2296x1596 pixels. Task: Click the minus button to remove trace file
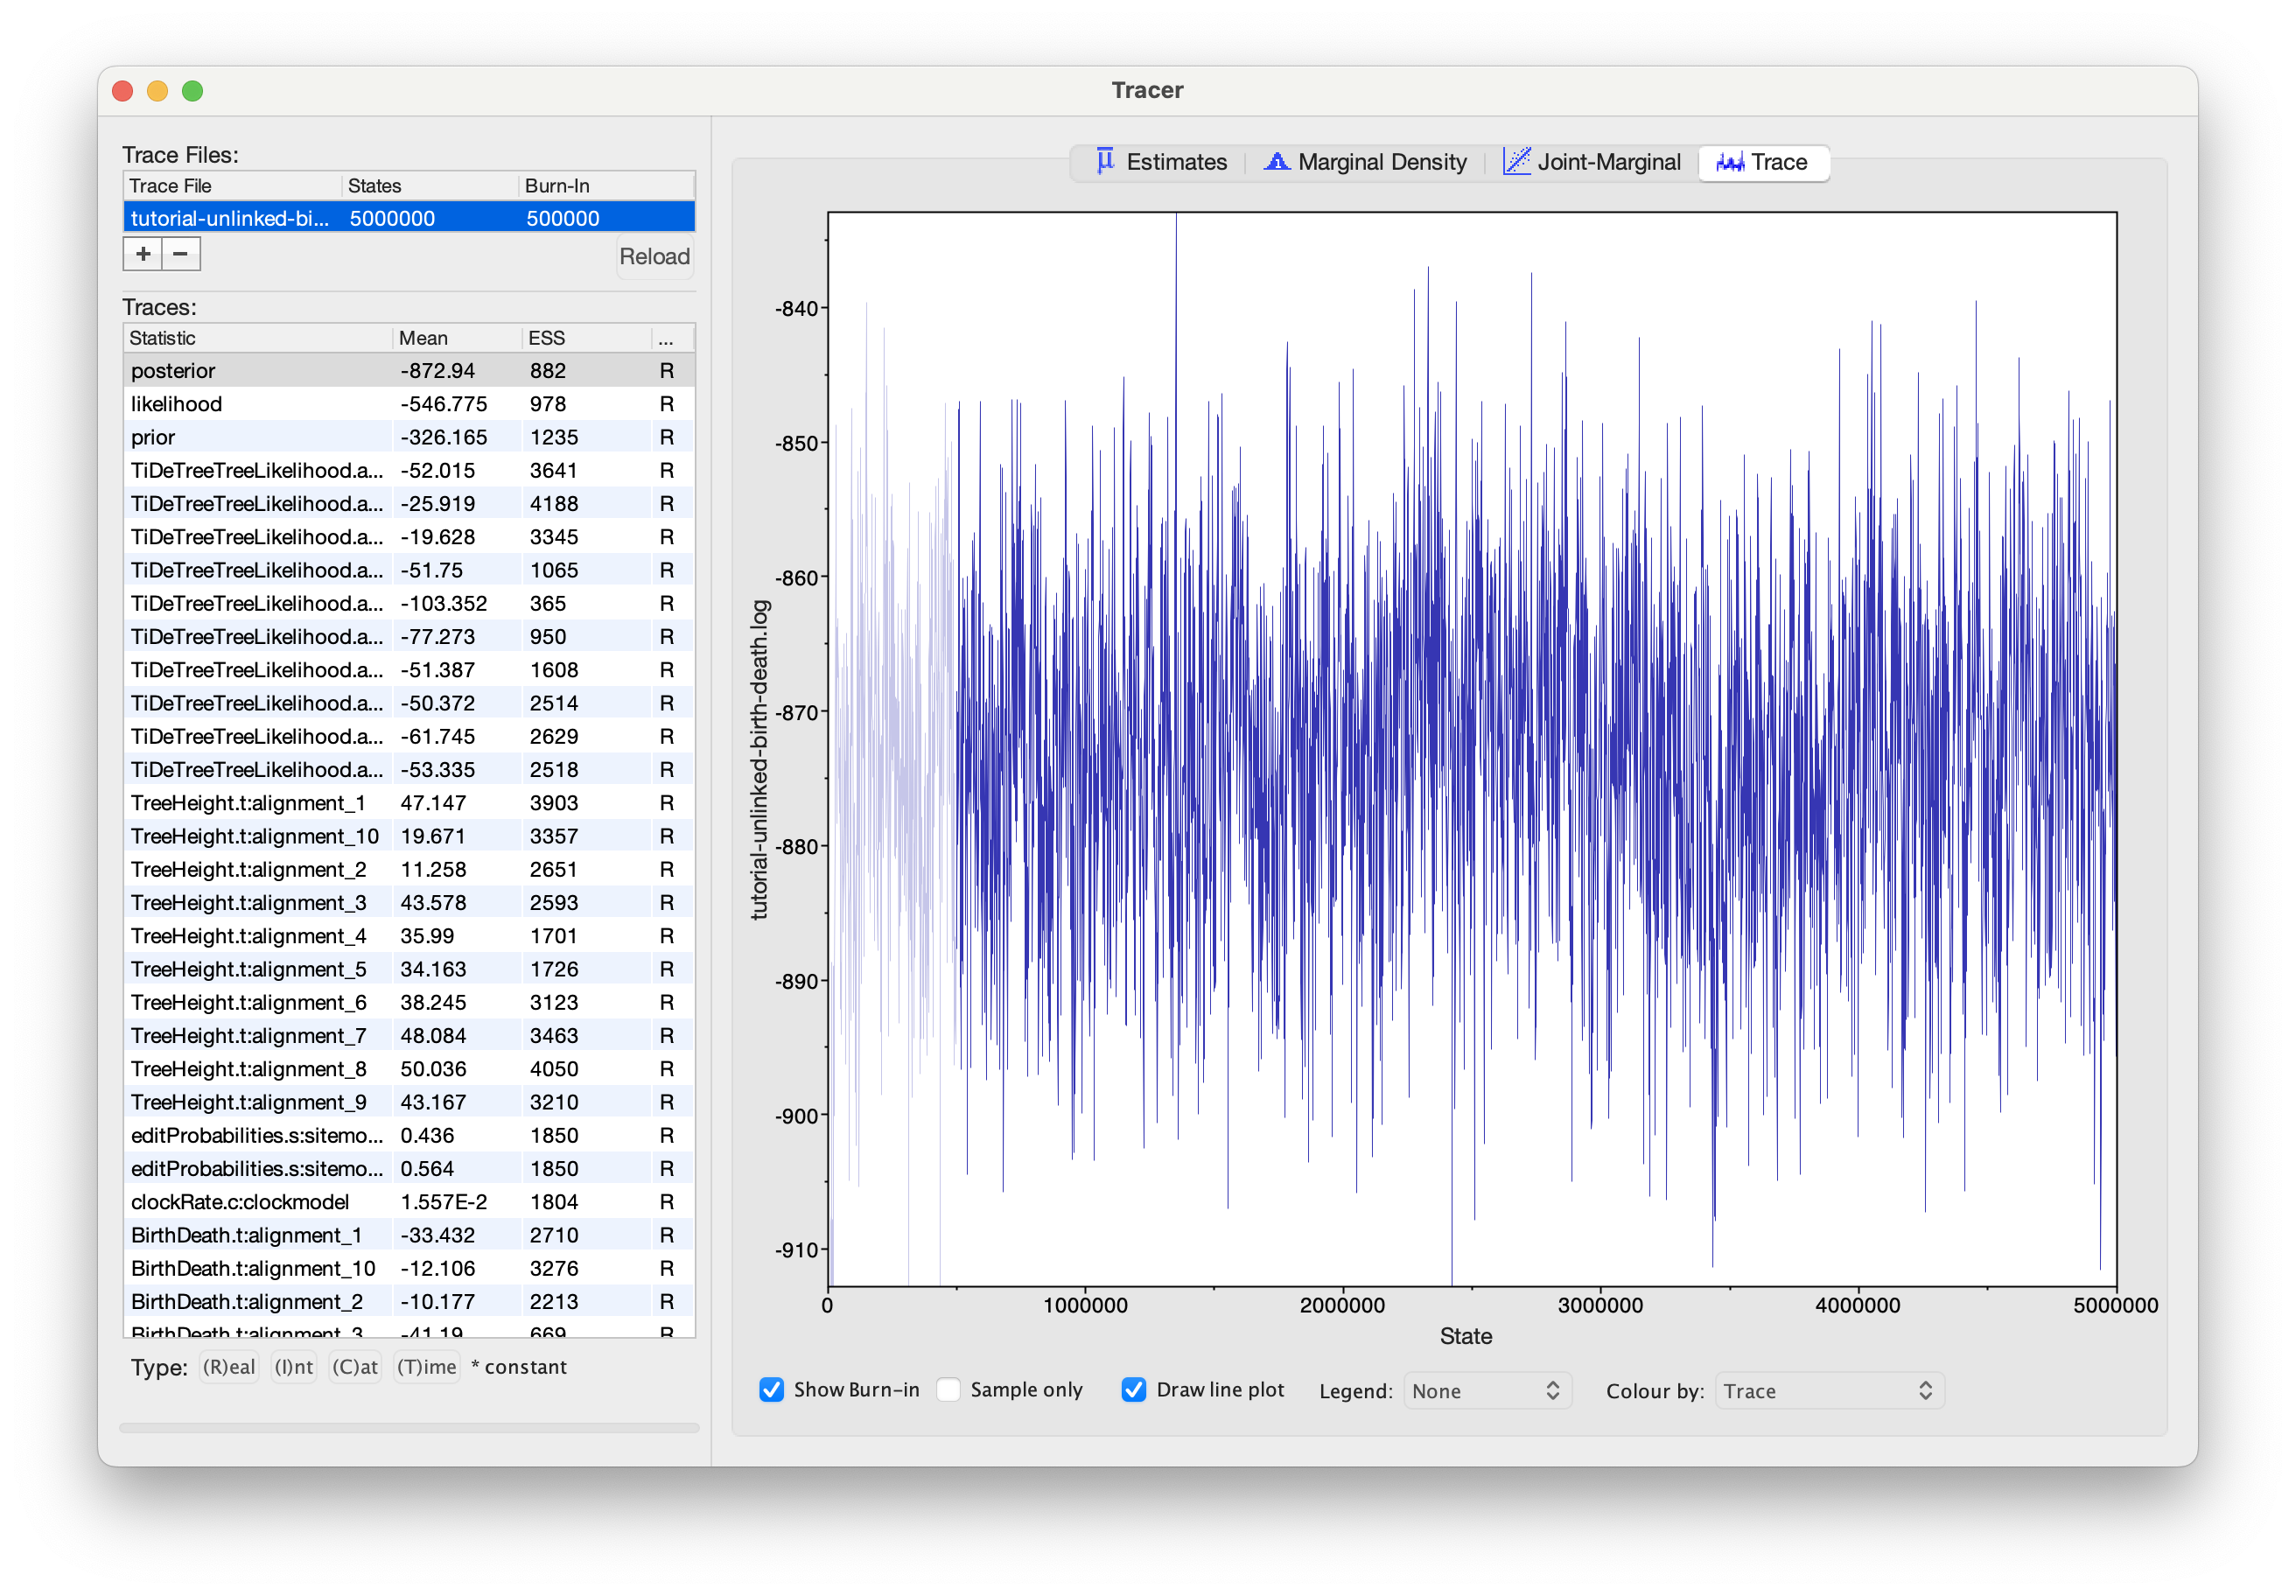(181, 254)
